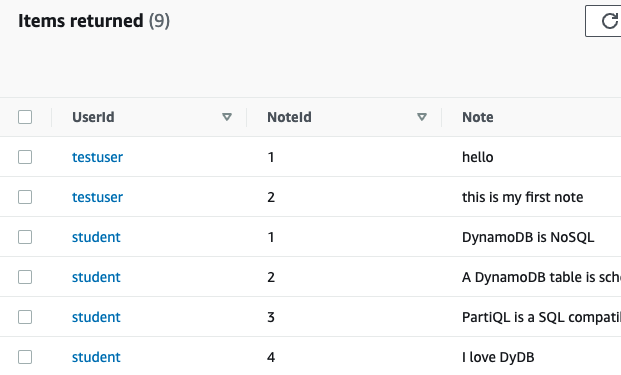Select checkbox for student note 1 row
This screenshot has width=621, height=375.
click(x=25, y=237)
